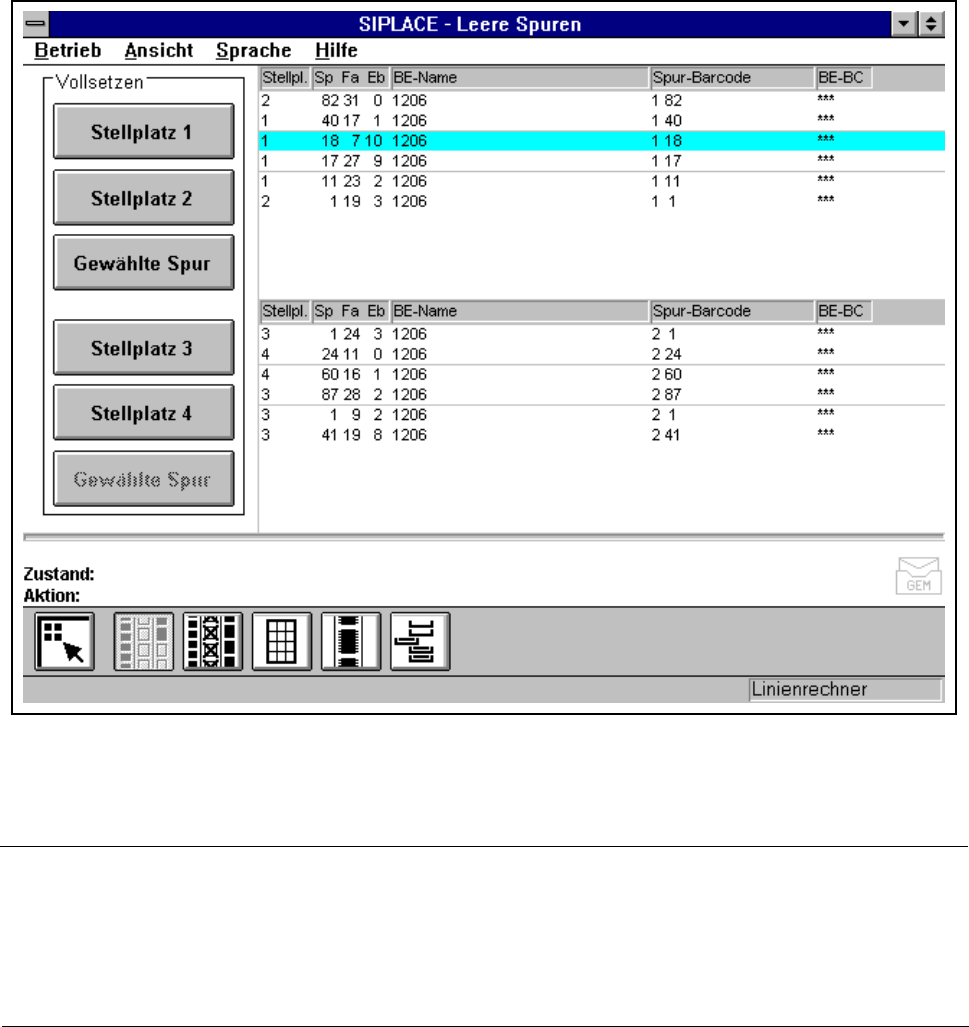Viewport: 969px width, 1027px height.
Task: Minimize window with the title bar down arrow
Action: tap(904, 24)
